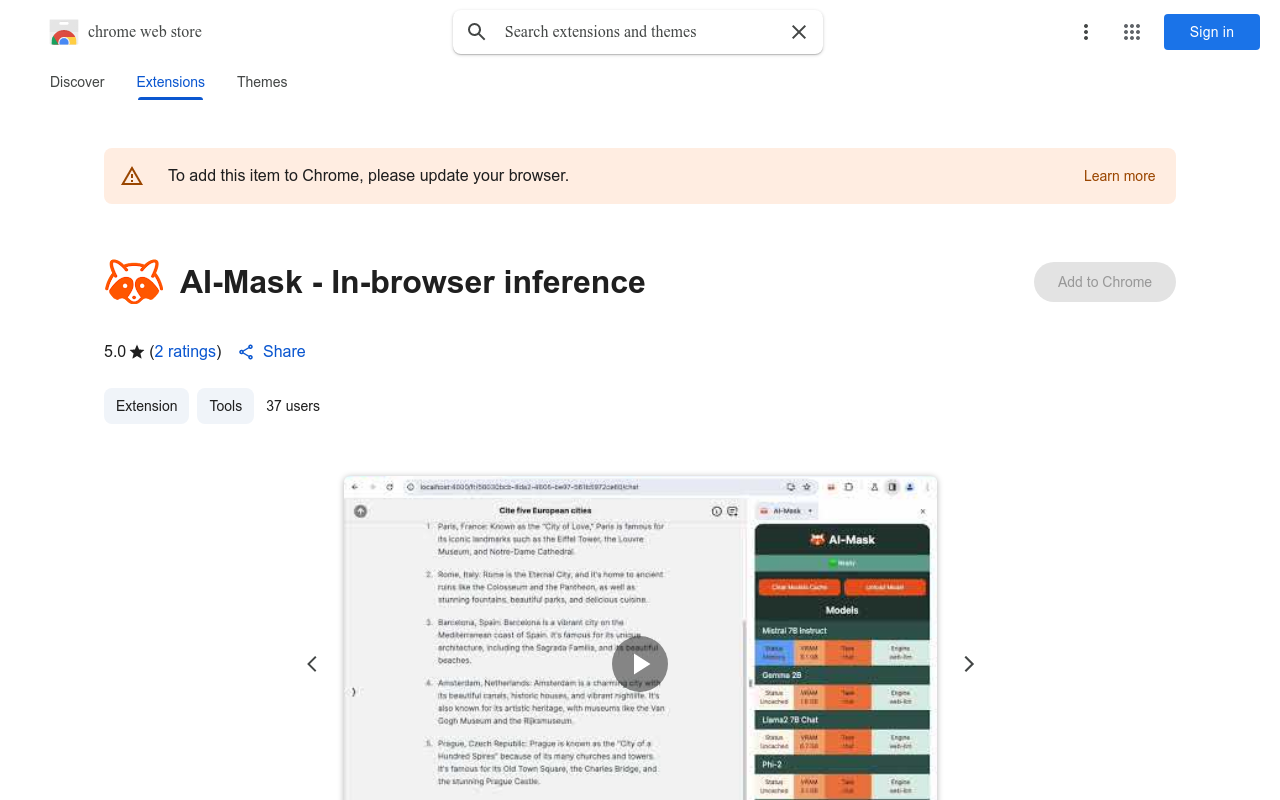Click the 'chrome web store' title text
Viewport: 1280px width, 800px height.
[145, 32]
